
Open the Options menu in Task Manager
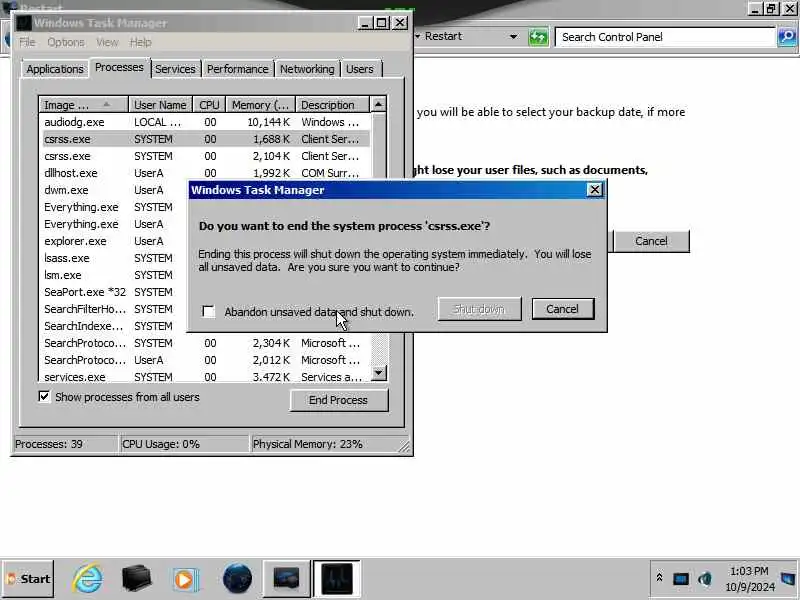click(66, 42)
